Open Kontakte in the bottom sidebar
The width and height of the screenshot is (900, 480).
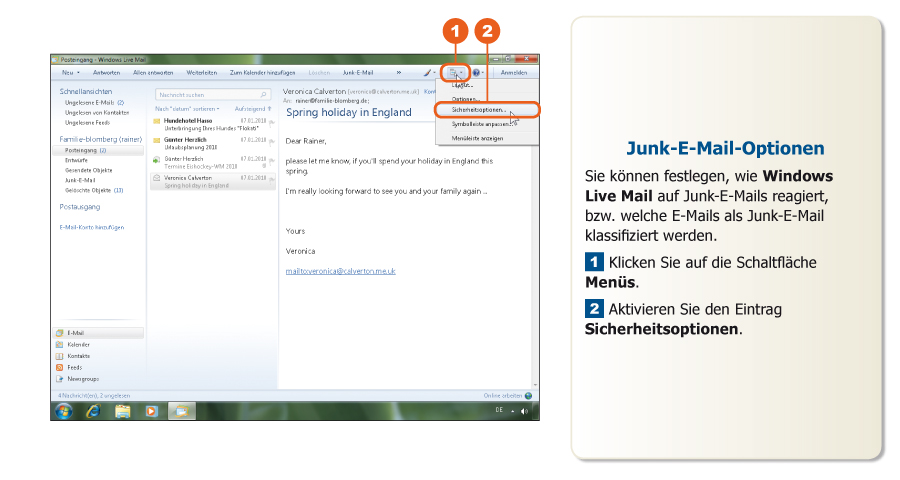[x=78, y=356]
